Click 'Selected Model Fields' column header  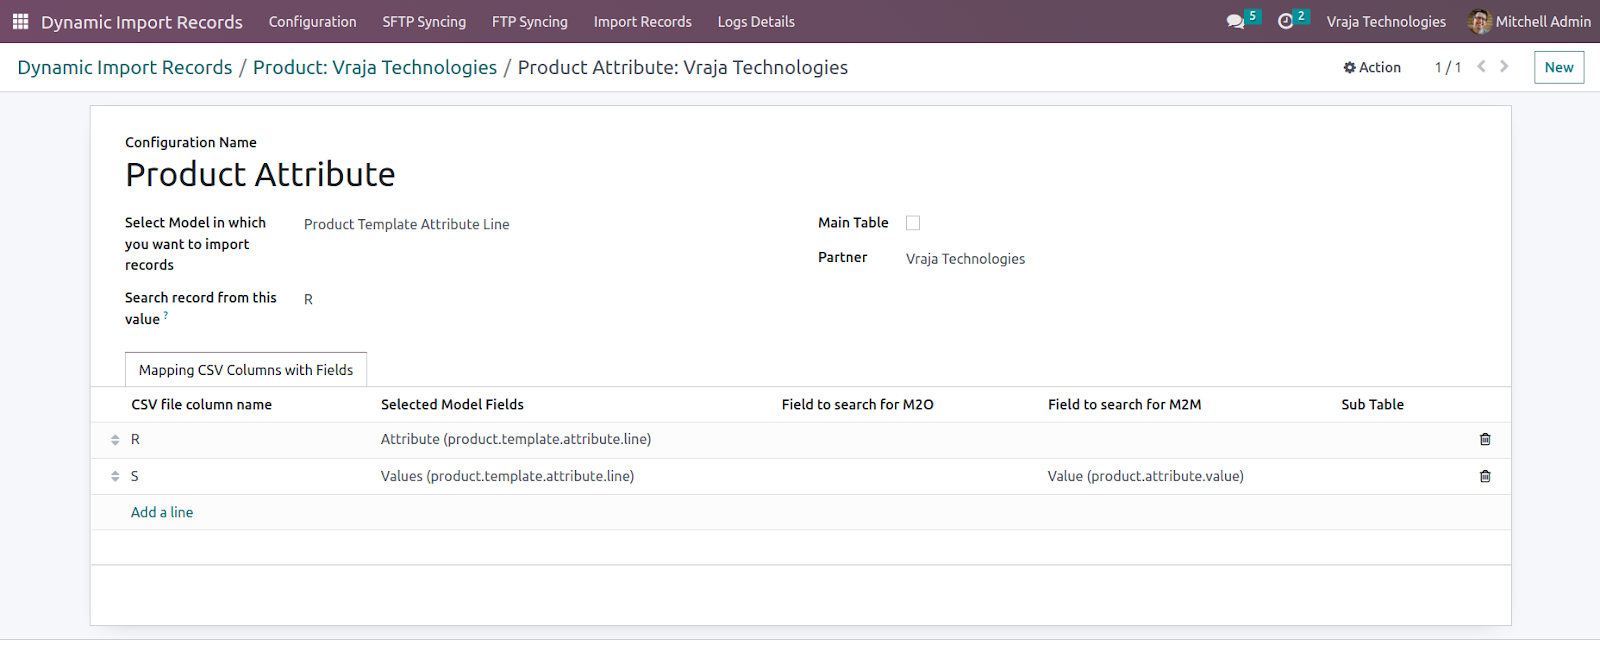(452, 405)
